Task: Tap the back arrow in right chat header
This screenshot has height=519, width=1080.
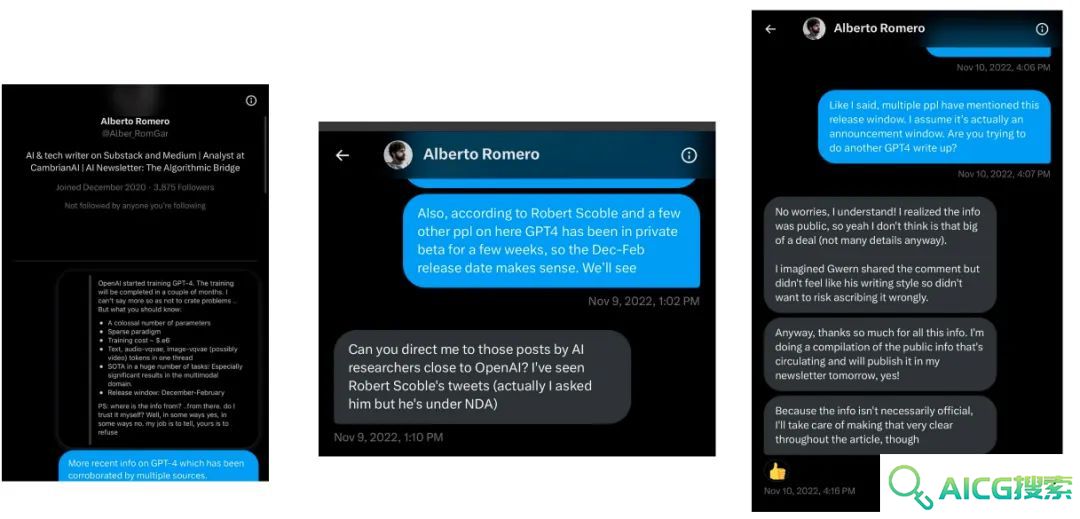Action: click(771, 29)
